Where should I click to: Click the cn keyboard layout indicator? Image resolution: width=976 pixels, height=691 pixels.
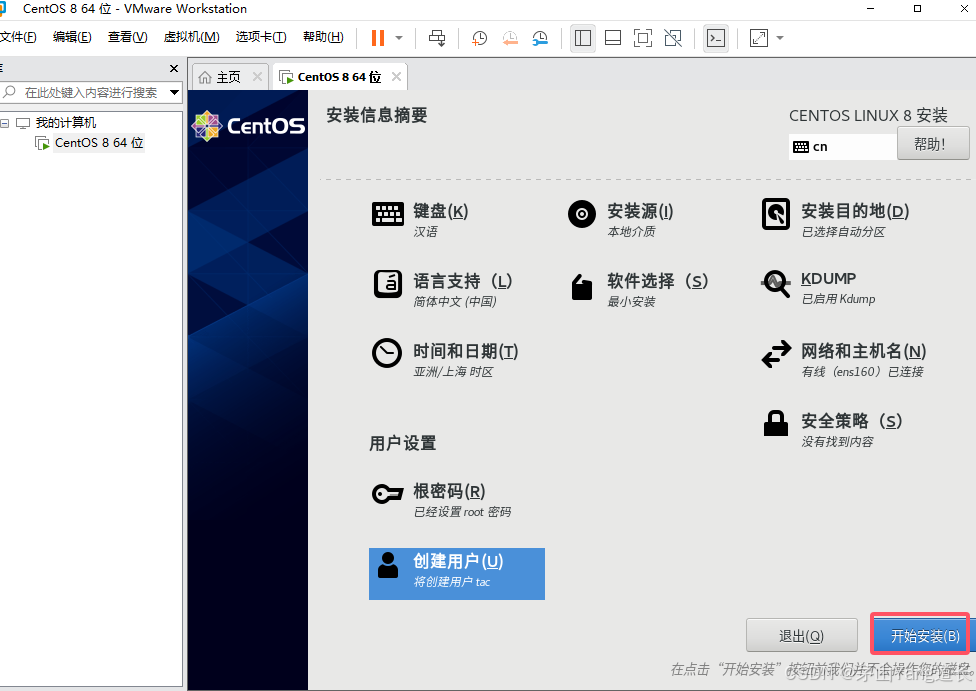(x=843, y=147)
